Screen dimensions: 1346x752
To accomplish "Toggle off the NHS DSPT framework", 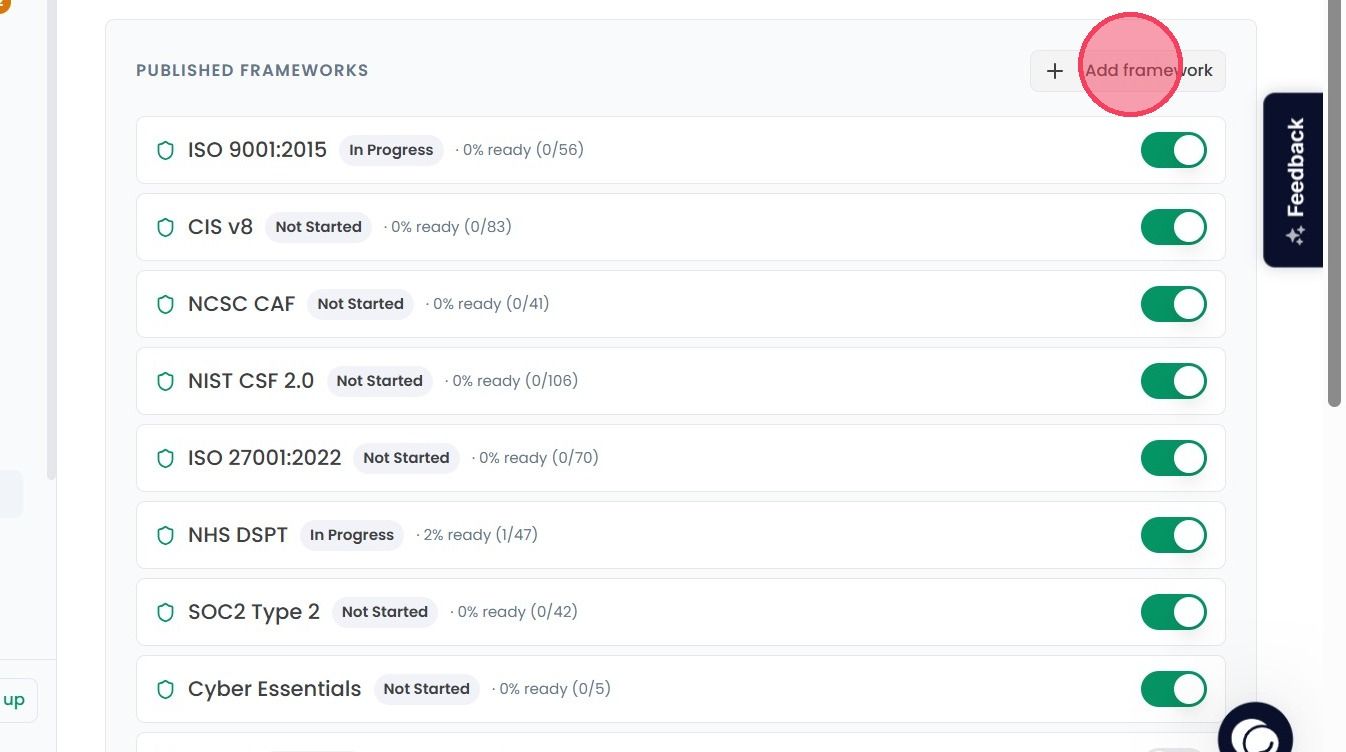I will 1174,535.
